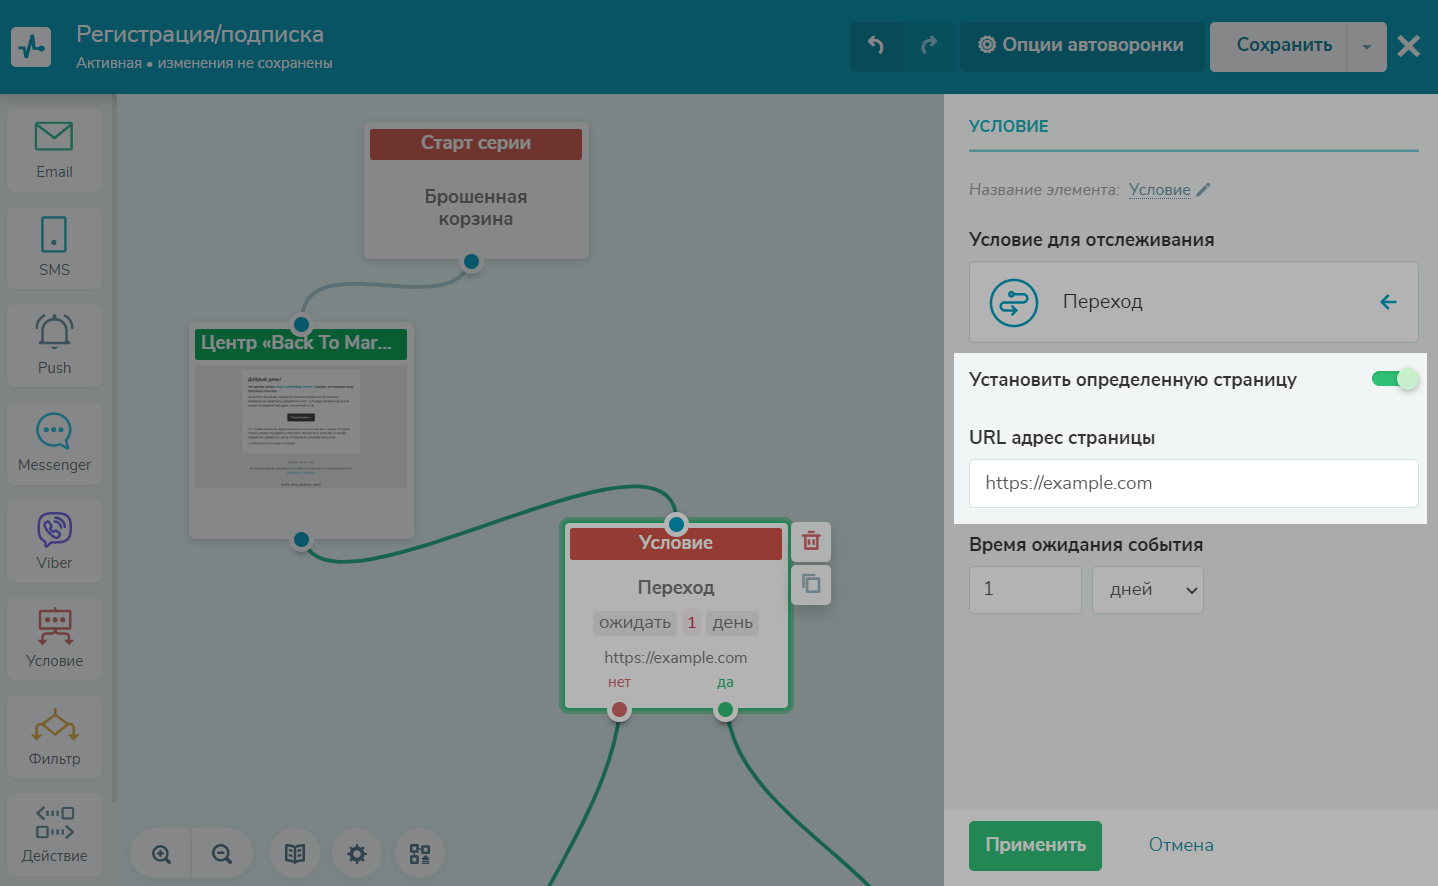Select the SMS element icon
The height and width of the screenshot is (886, 1438).
(x=54, y=247)
